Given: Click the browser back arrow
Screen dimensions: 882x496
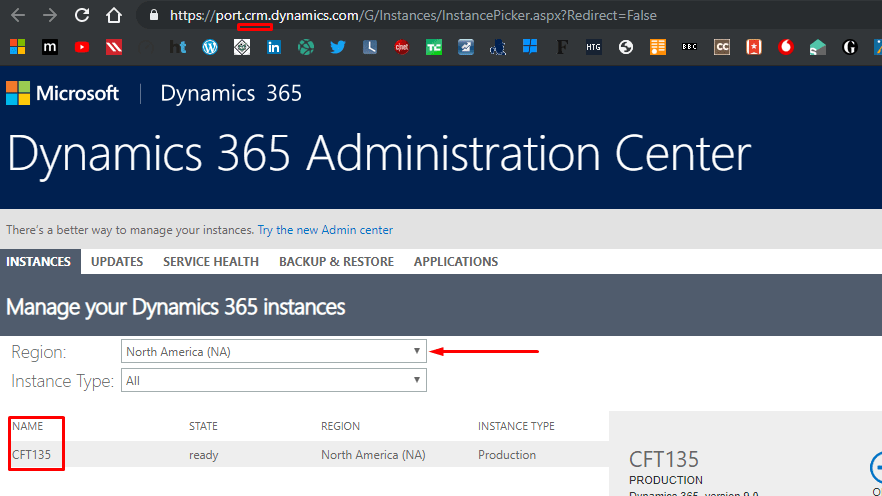Looking at the screenshot, I should pos(18,15).
